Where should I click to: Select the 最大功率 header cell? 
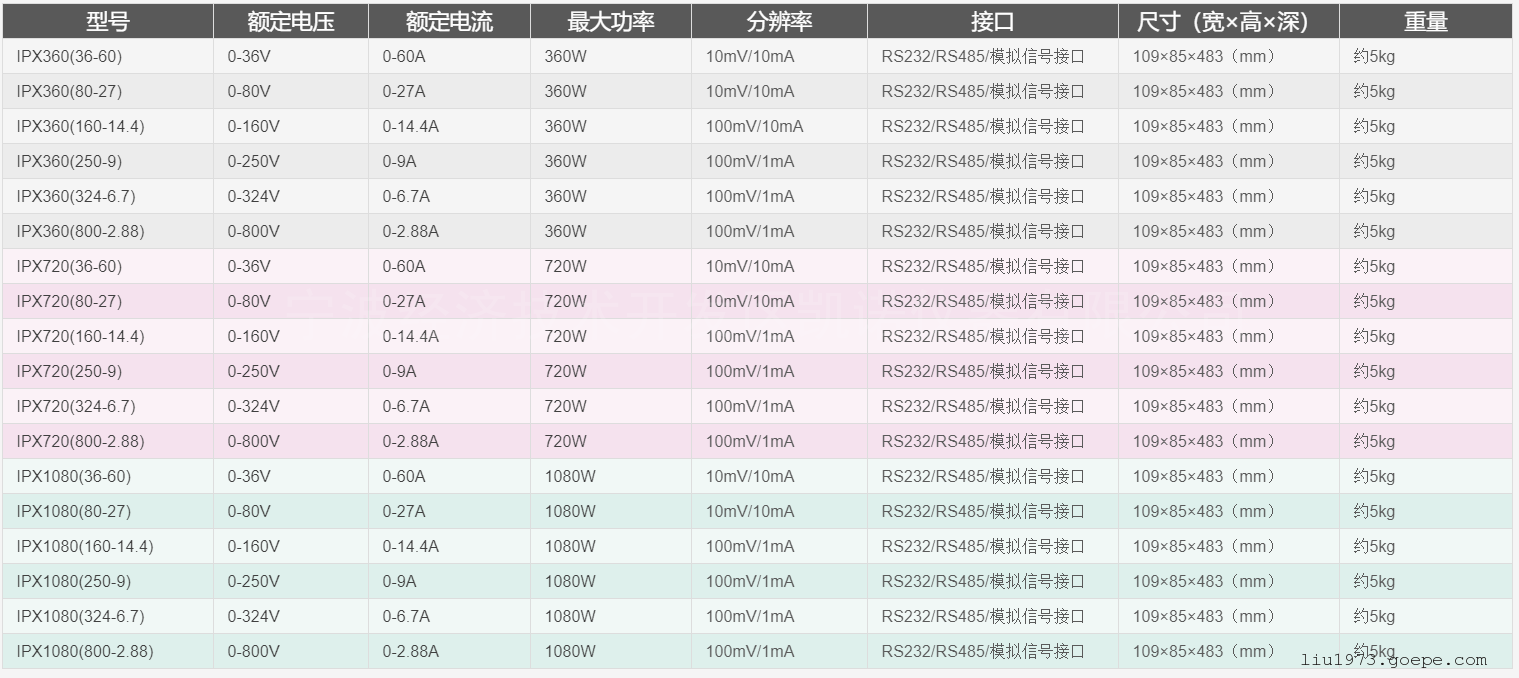(x=610, y=22)
